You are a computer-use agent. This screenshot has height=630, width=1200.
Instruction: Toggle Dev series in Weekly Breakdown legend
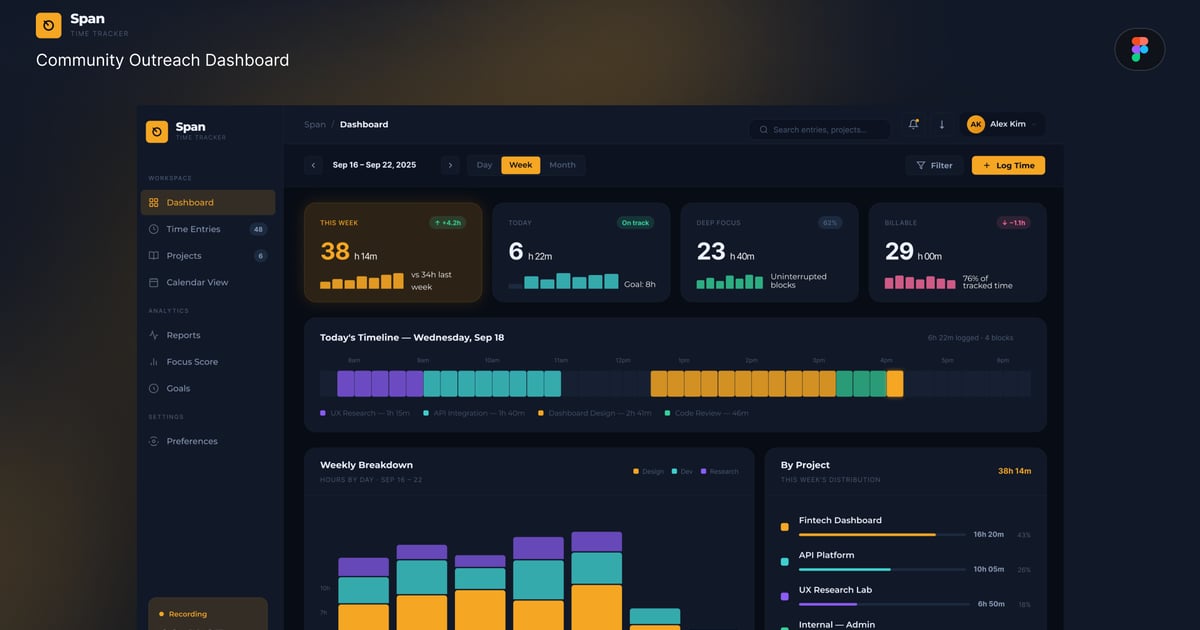click(682, 471)
